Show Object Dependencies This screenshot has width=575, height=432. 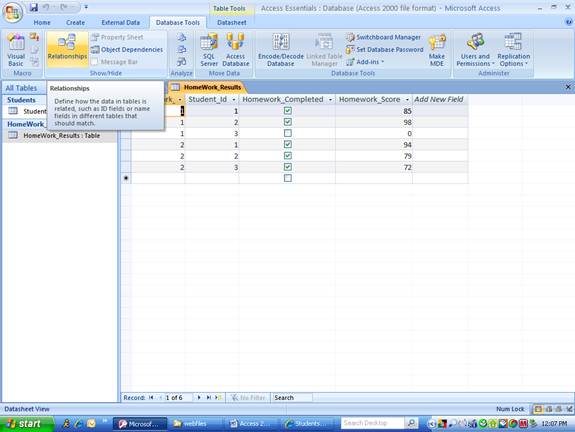(127, 50)
